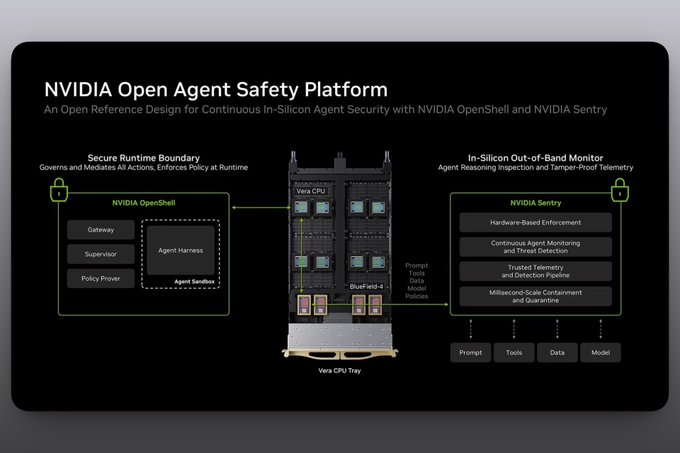Select the Policy Prover box
The width and height of the screenshot is (680, 453).
[101, 278]
